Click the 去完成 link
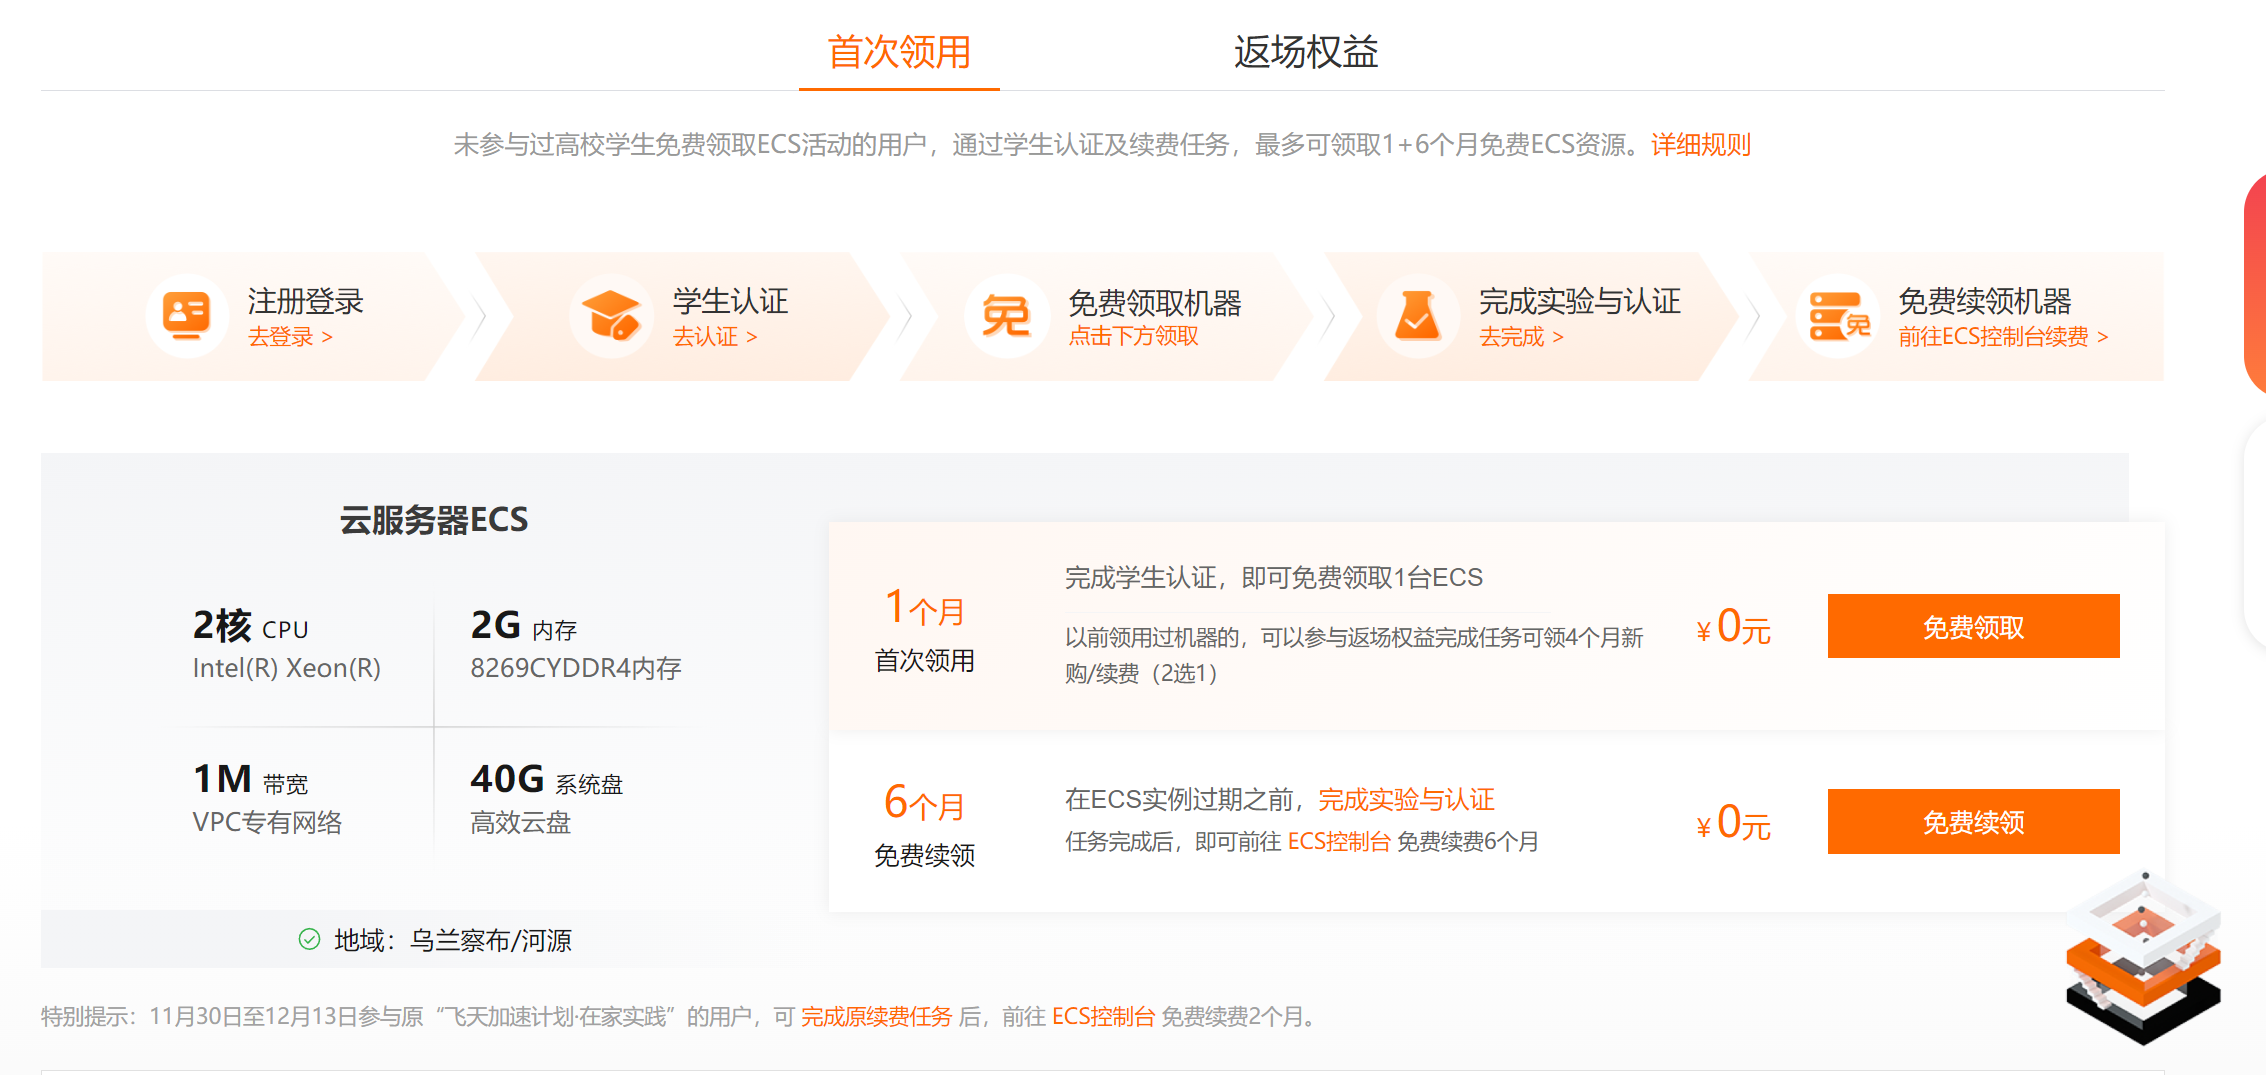 [1521, 337]
